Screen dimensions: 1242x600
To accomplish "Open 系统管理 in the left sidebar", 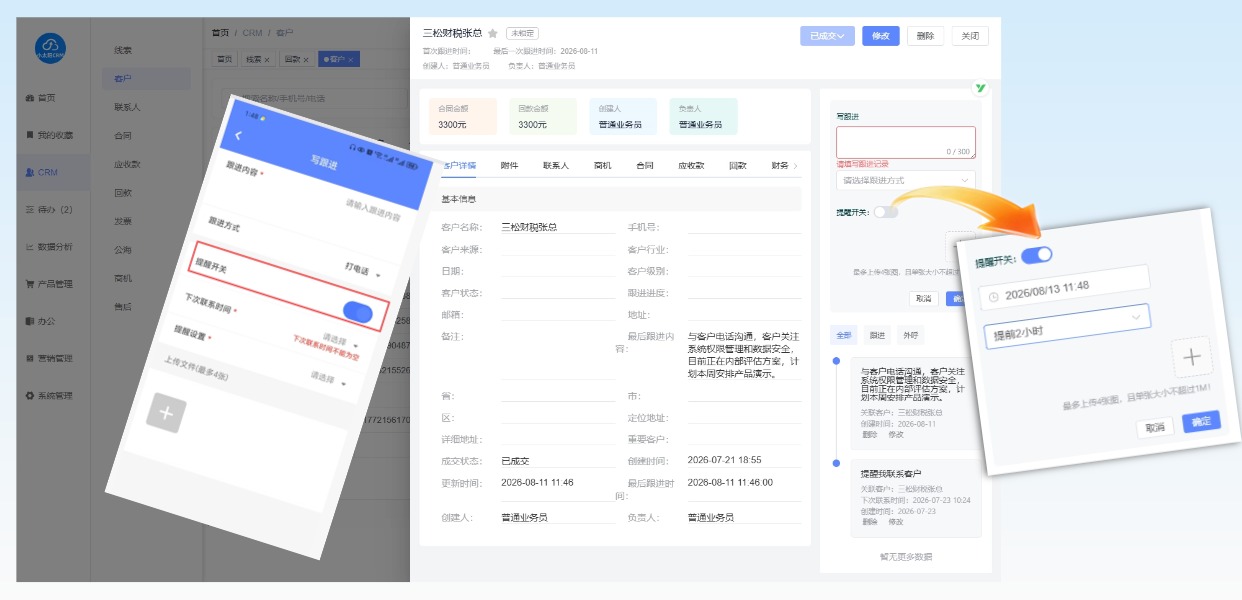I will coord(55,395).
